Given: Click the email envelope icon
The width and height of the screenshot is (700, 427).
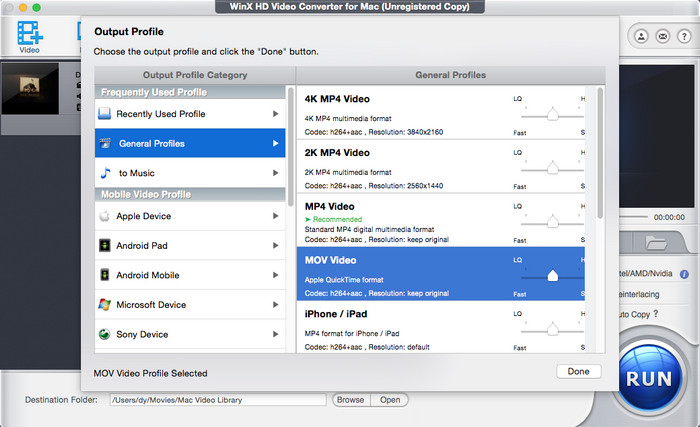Looking at the screenshot, I should pos(662,36).
